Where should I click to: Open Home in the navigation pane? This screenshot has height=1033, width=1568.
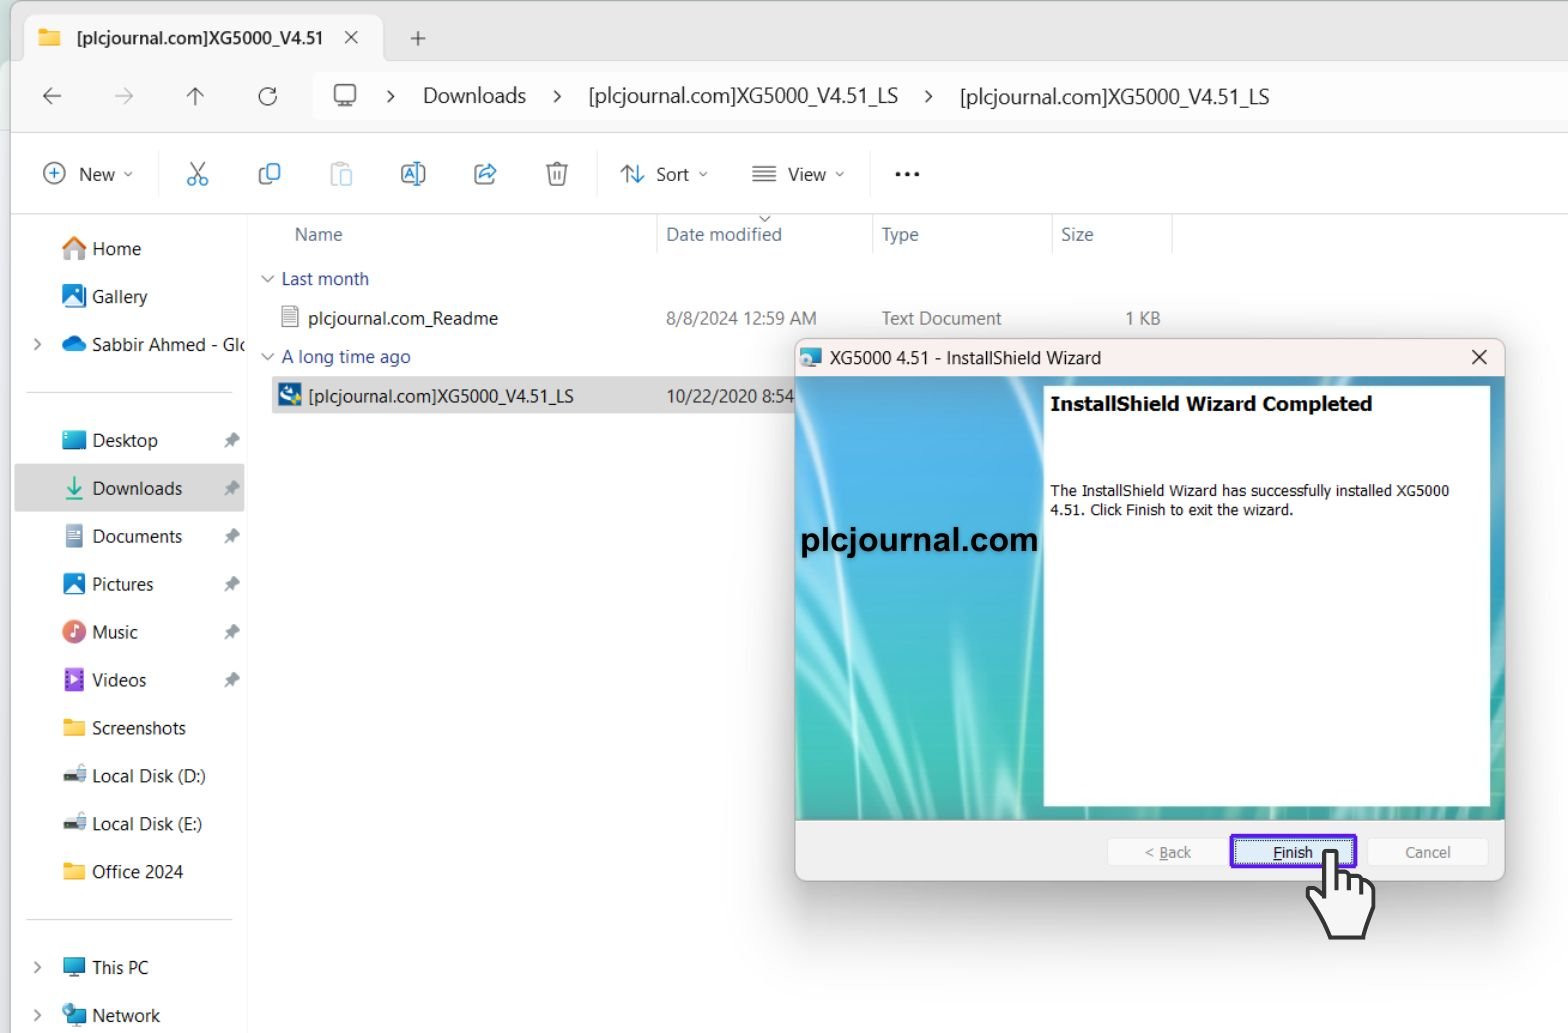116,248
